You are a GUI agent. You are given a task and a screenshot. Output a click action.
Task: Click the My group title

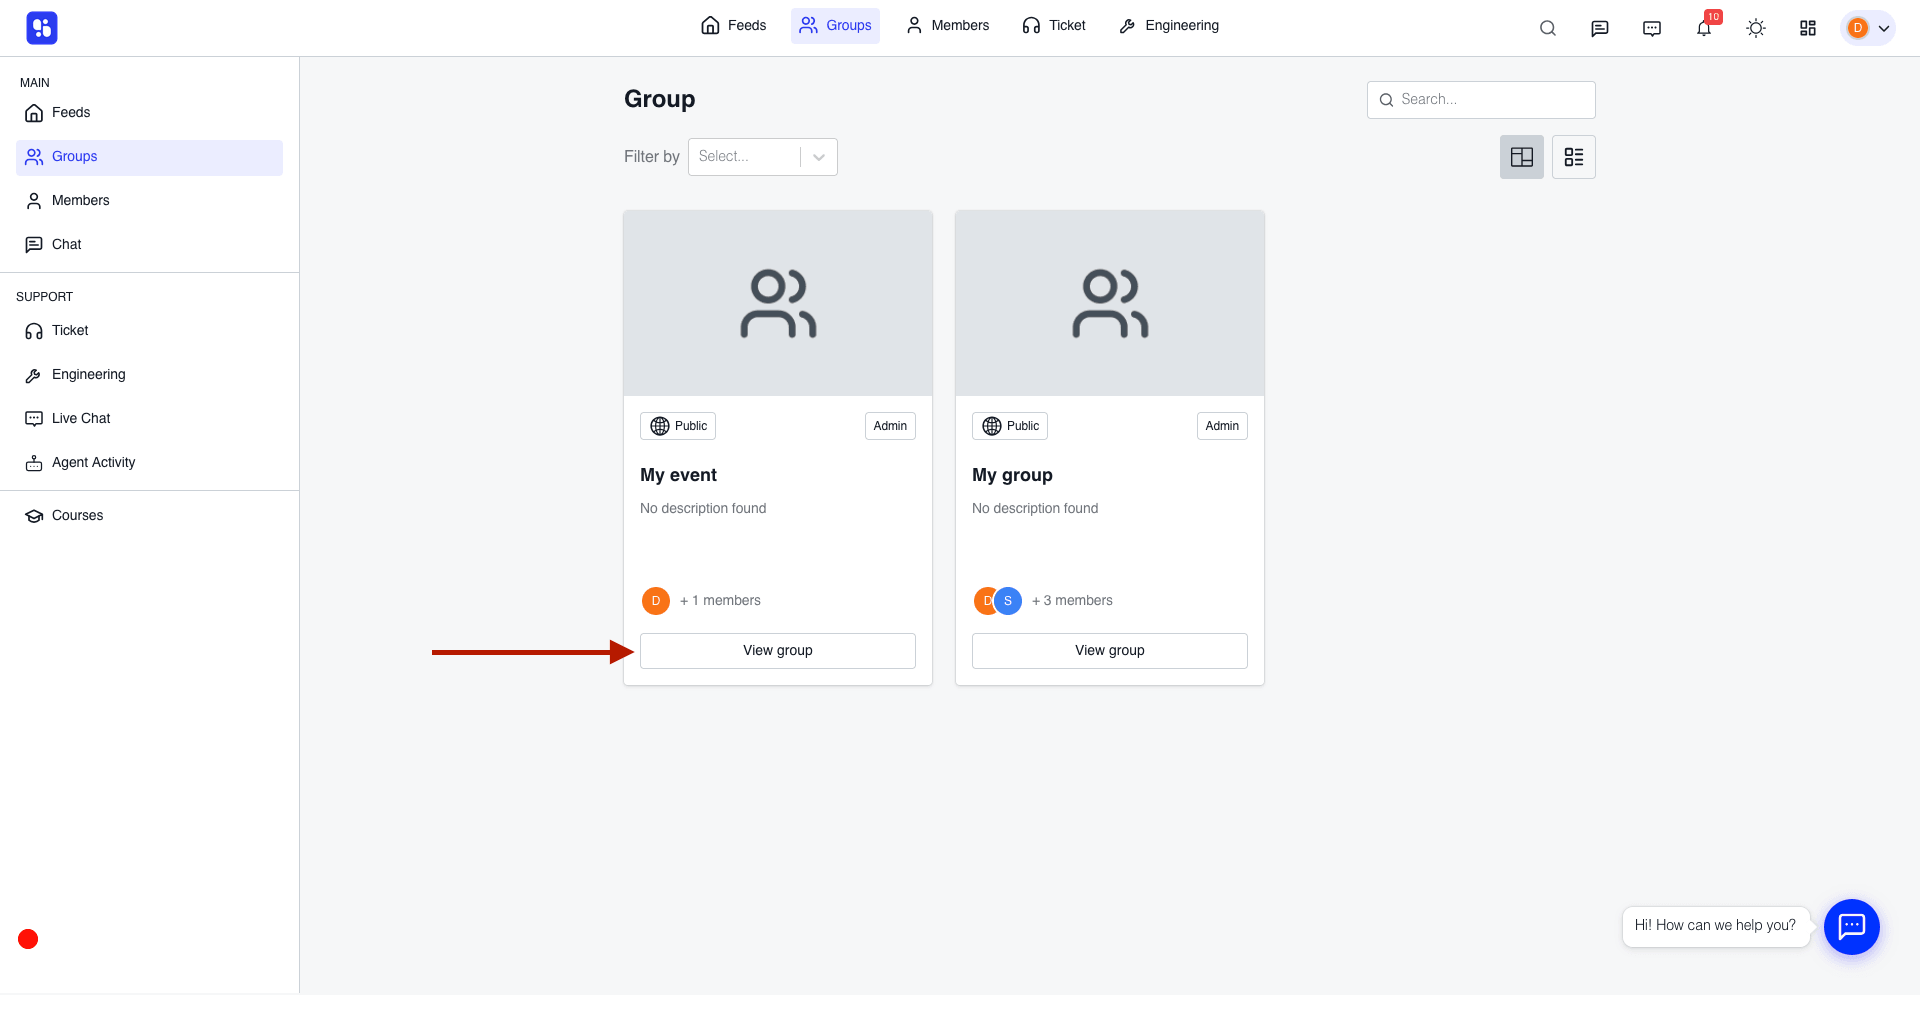(1012, 475)
